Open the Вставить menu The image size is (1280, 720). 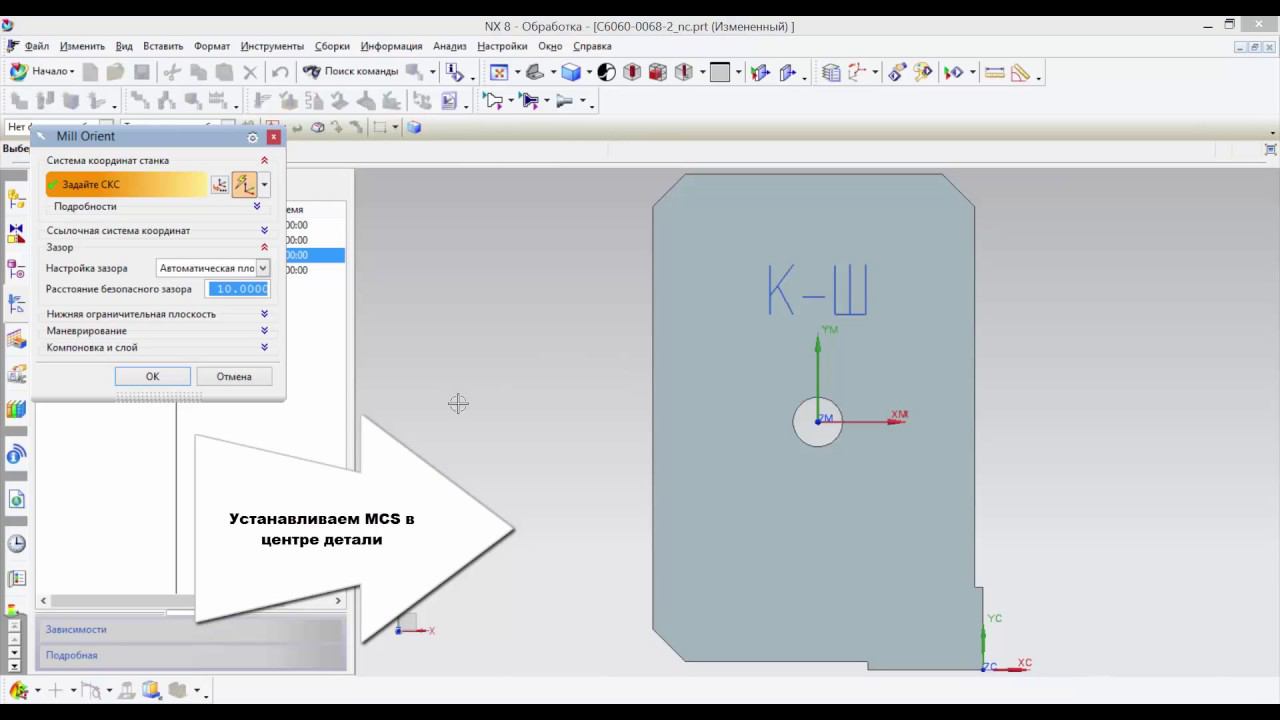163,46
